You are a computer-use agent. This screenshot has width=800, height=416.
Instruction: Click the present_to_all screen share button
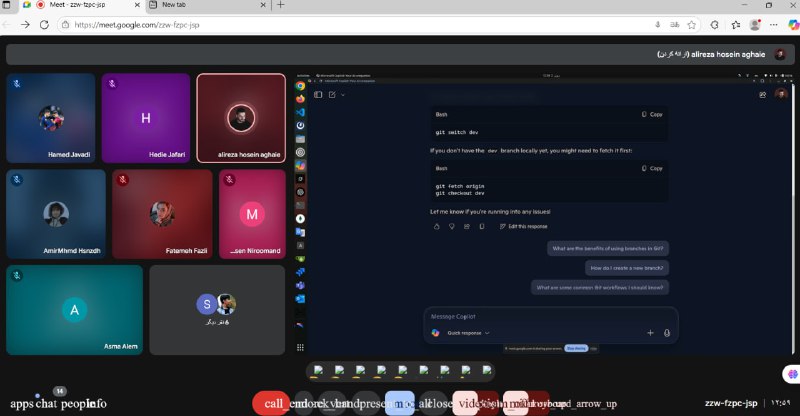pos(366,403)
